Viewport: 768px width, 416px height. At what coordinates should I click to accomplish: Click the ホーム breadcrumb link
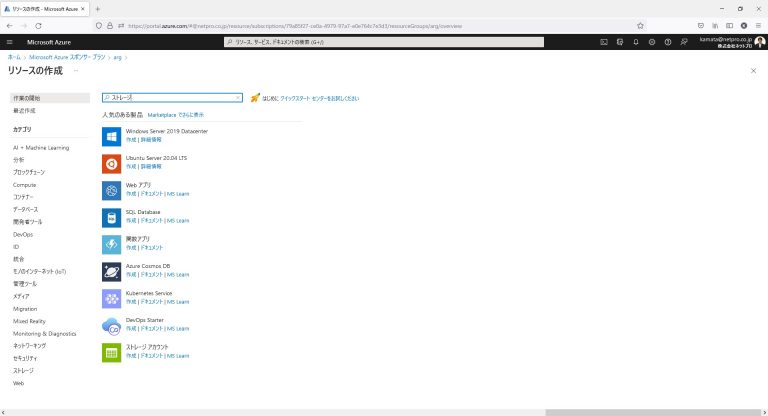[14, 58]
